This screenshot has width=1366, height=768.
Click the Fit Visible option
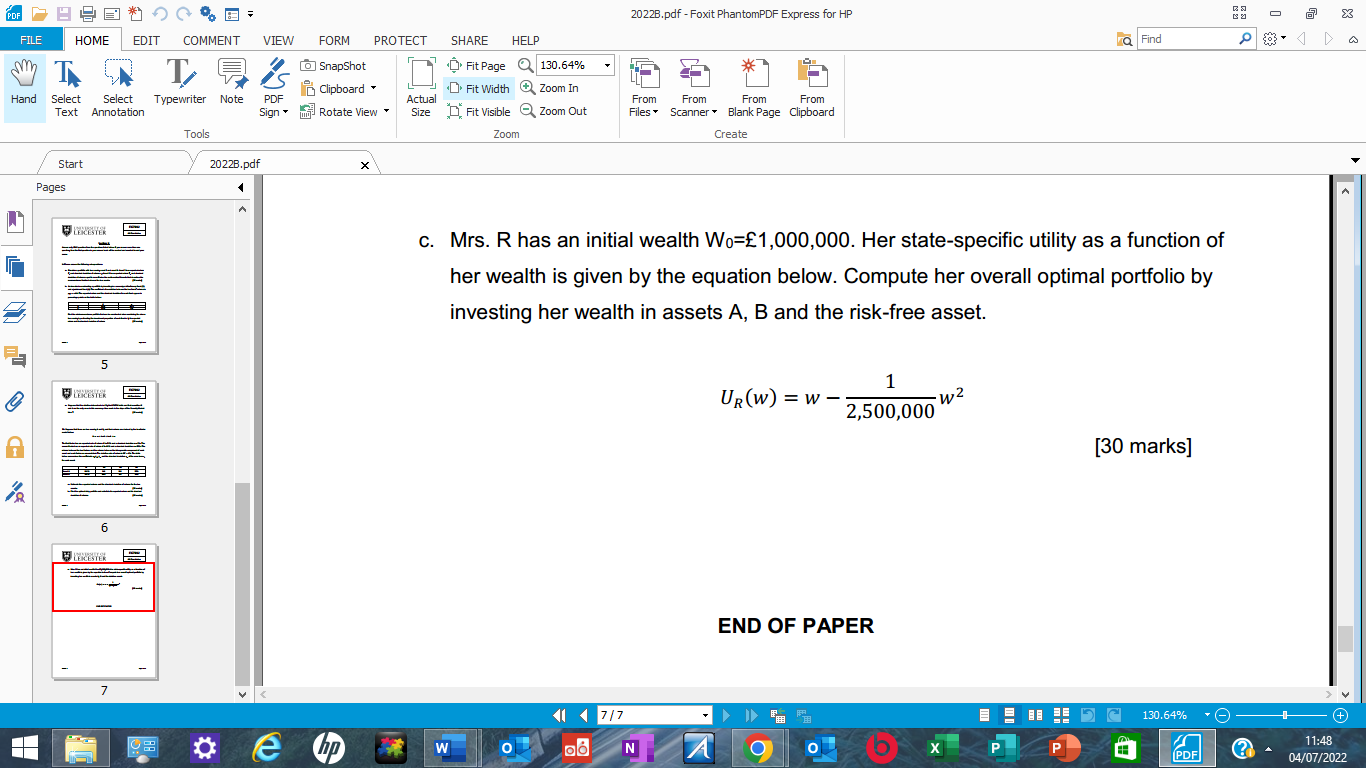coord(479,112)
